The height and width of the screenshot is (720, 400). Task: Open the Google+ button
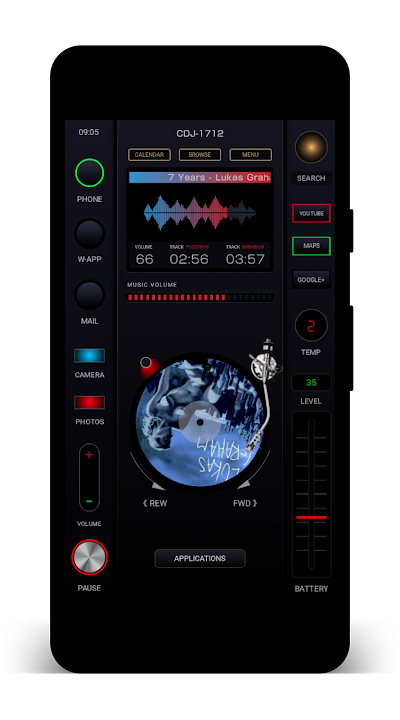coord(311,279)
